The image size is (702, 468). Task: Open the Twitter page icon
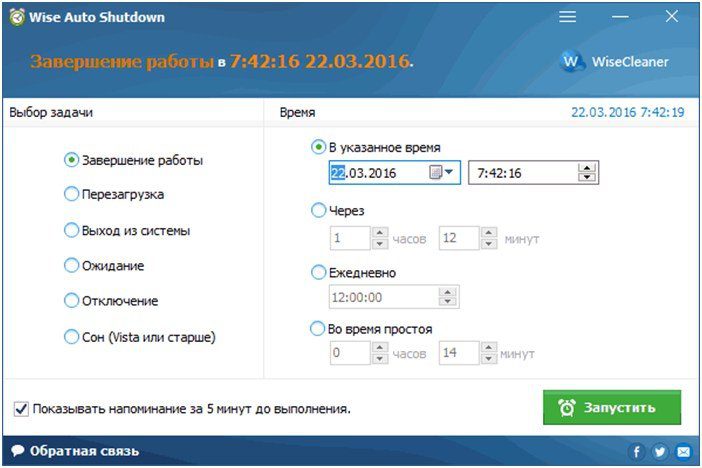(660, 451)
